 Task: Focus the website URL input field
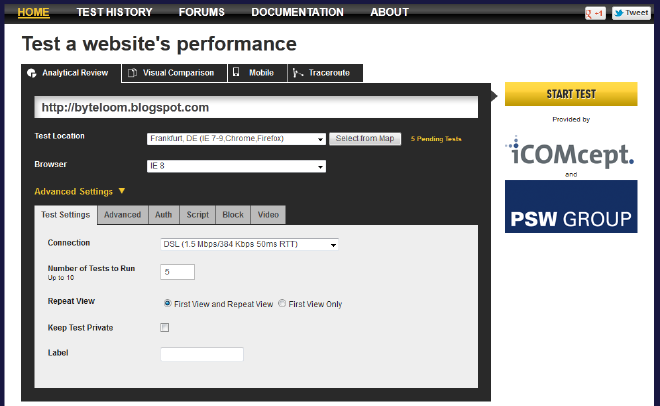click(x=256, y=107)
